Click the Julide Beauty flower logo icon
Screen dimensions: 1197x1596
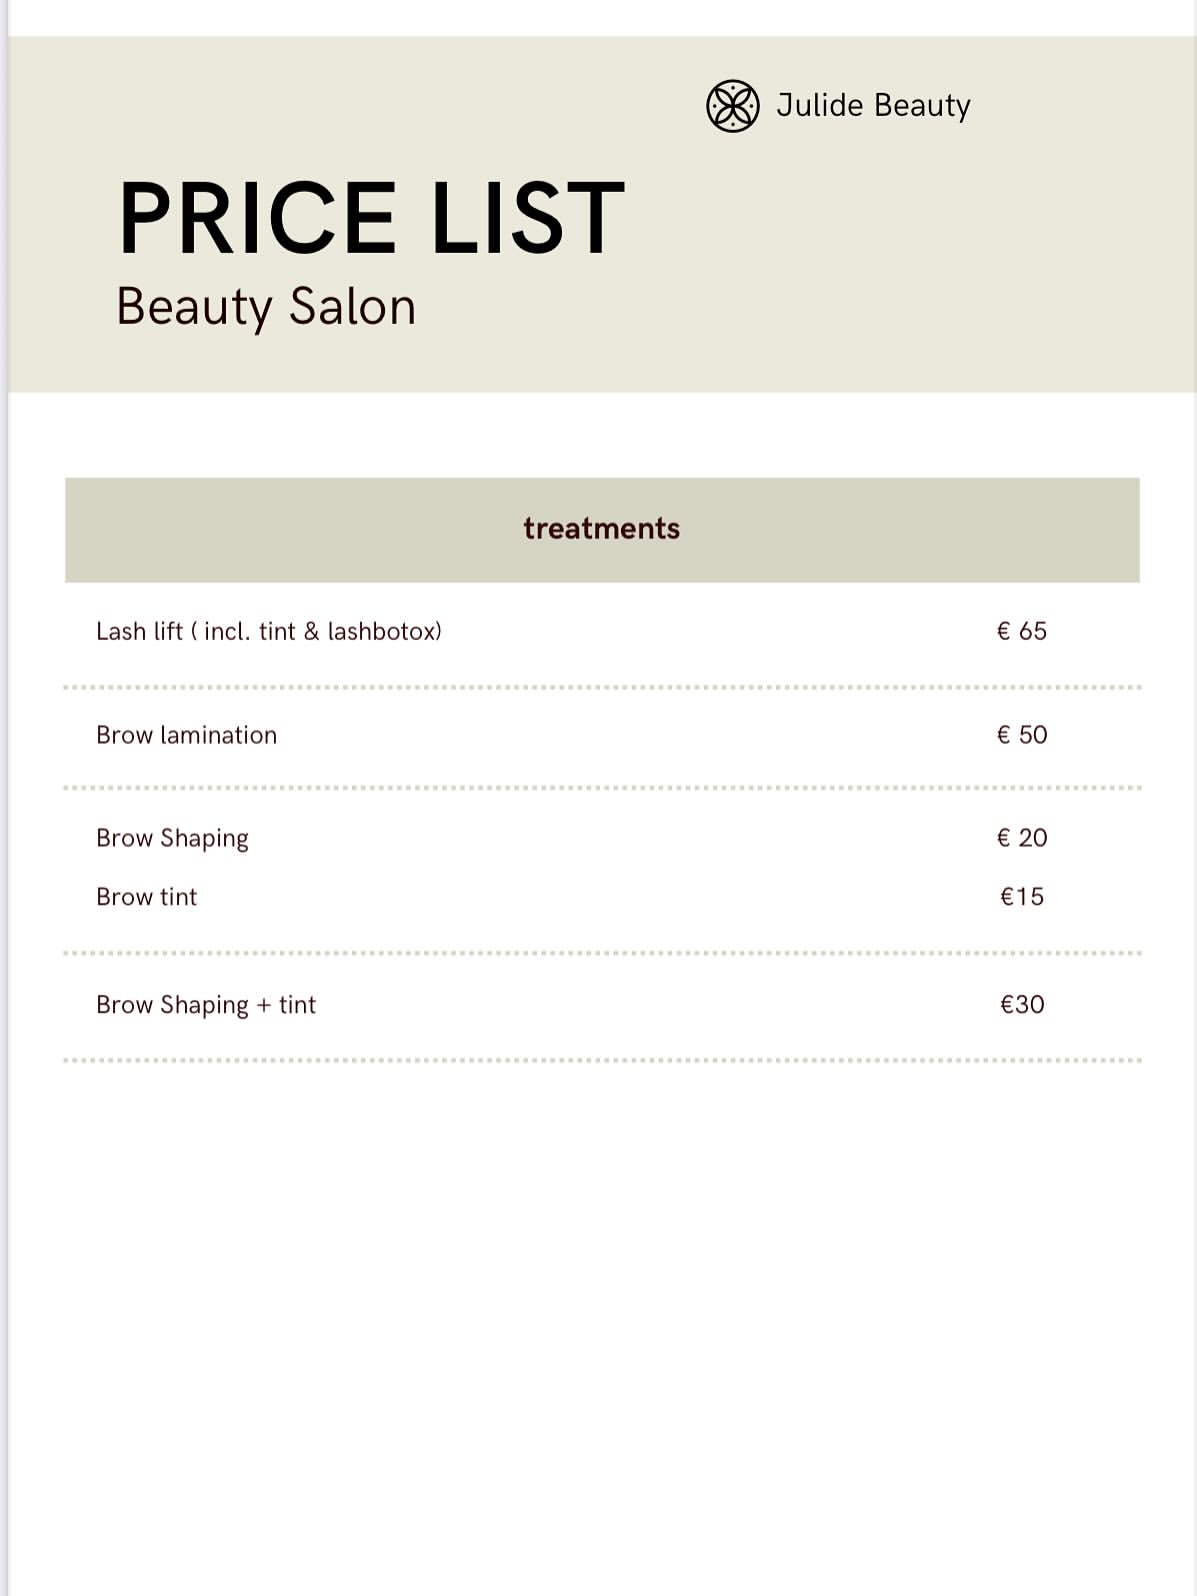click(732, 106)
